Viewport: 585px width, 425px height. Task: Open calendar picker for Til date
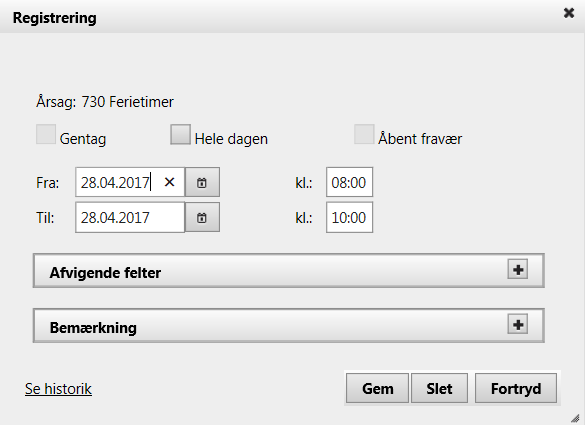202,217
